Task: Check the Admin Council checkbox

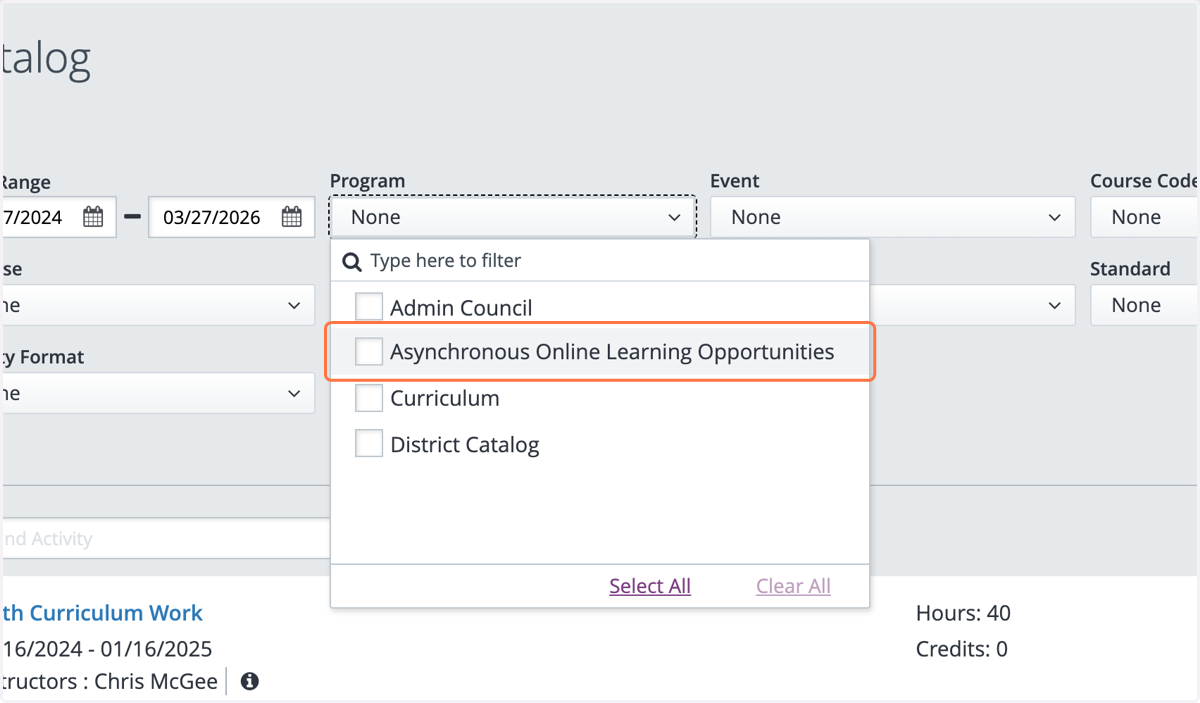Action: click(369, 307)
